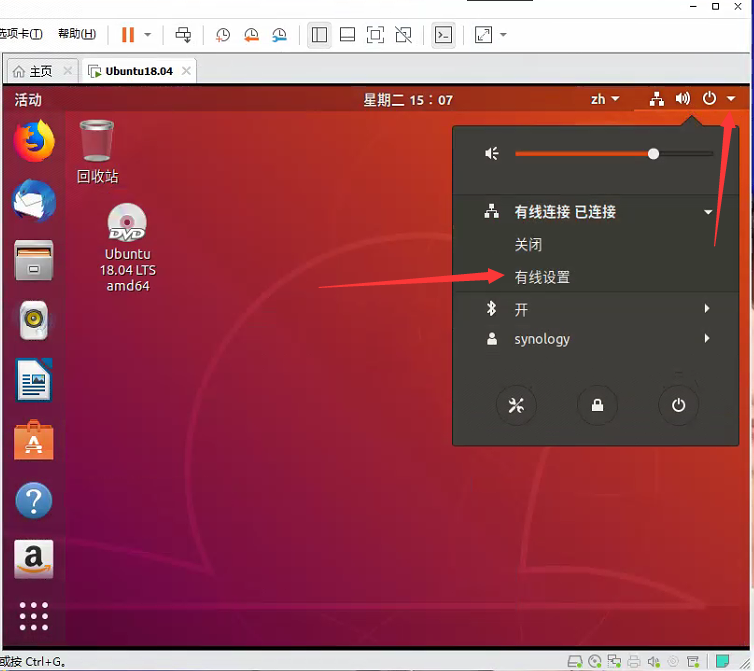Expand the Bluetooth 开 submenu
Viewport: 754px width, 671px height.
tap(596, 308)
